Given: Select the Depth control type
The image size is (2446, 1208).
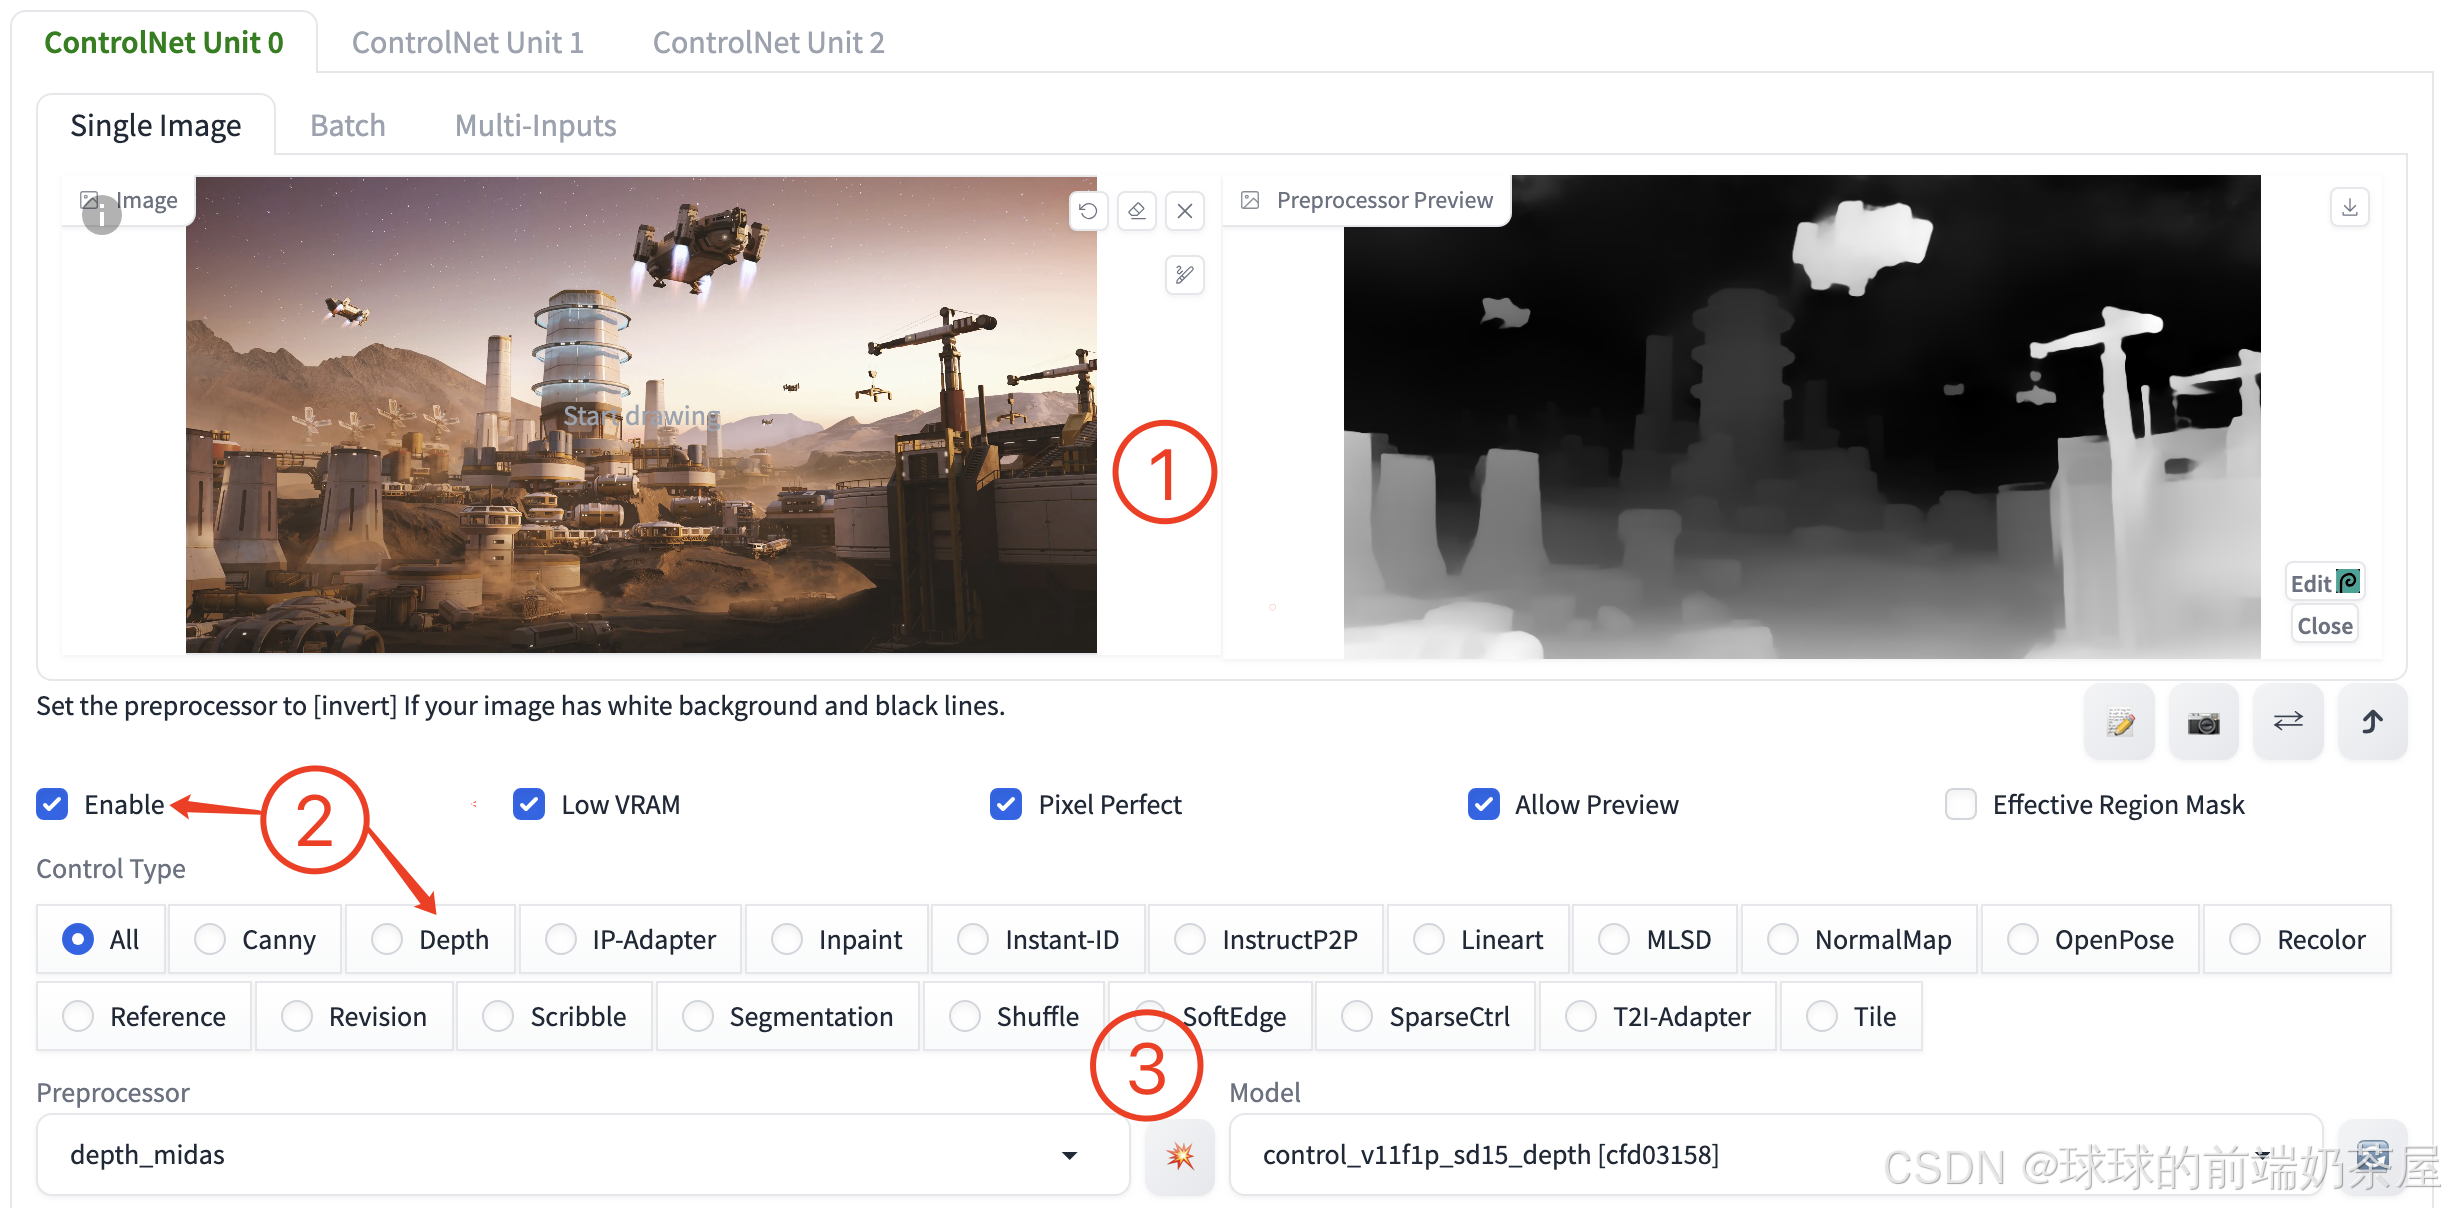Looking at the screenshot, I should [x=387, y=939].
